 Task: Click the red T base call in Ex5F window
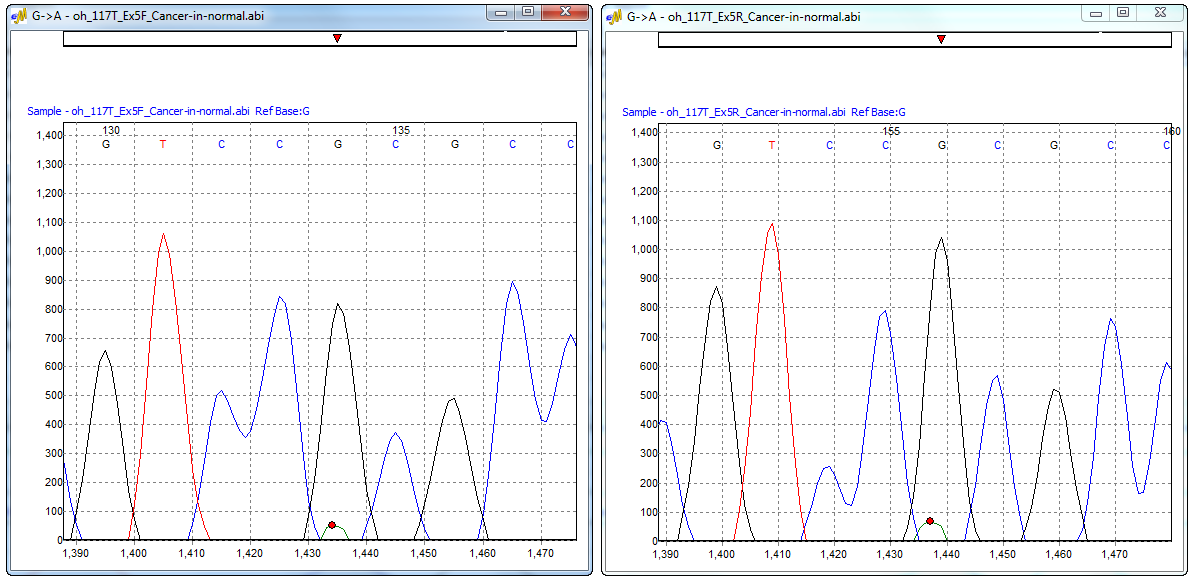pos(163,144)
